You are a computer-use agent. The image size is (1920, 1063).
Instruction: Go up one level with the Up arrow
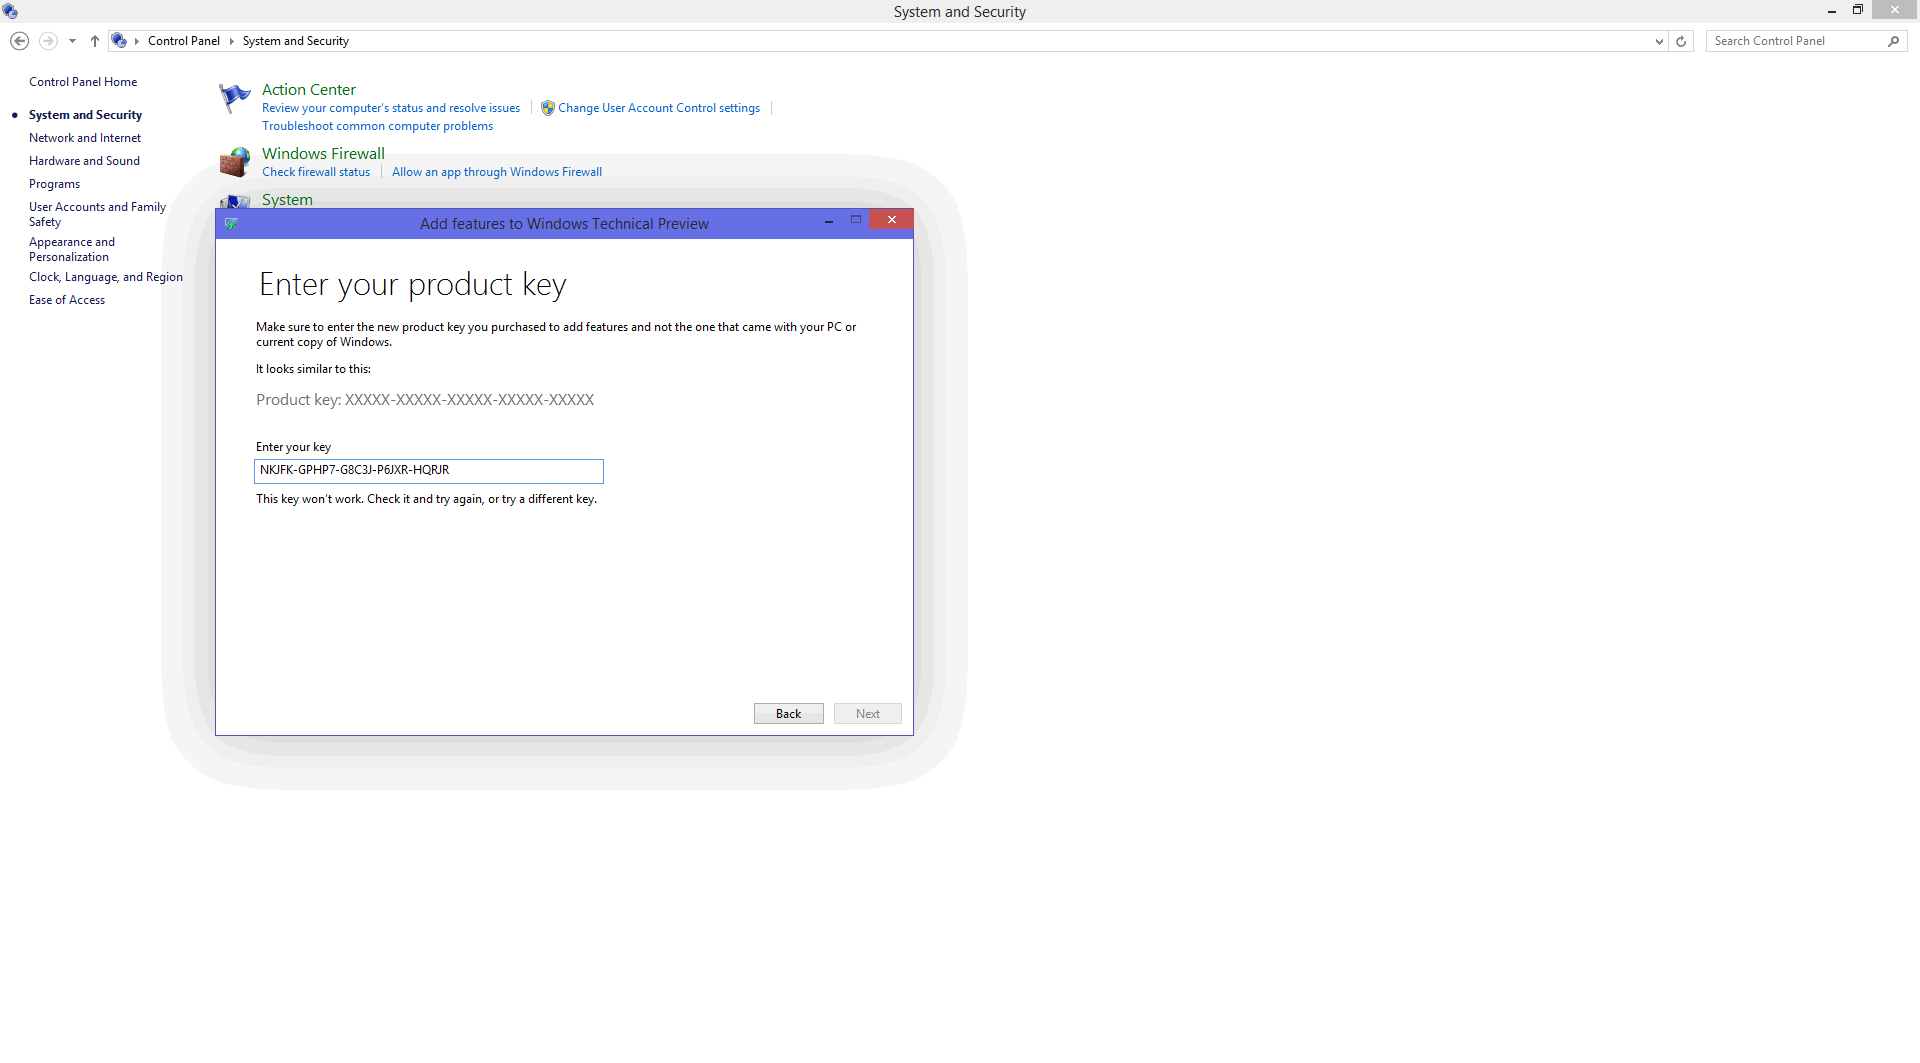click(95, 41)
